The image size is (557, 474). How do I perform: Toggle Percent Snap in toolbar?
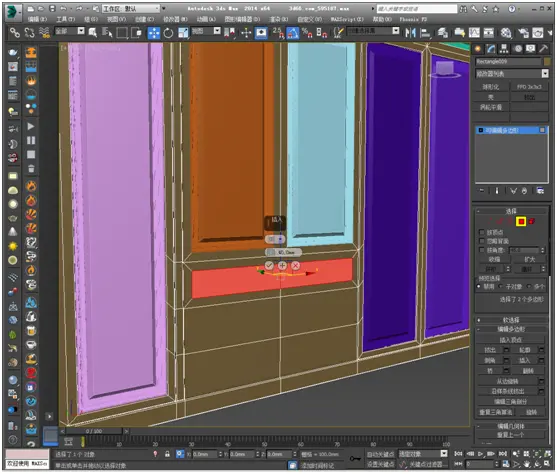tap(307, 33)
